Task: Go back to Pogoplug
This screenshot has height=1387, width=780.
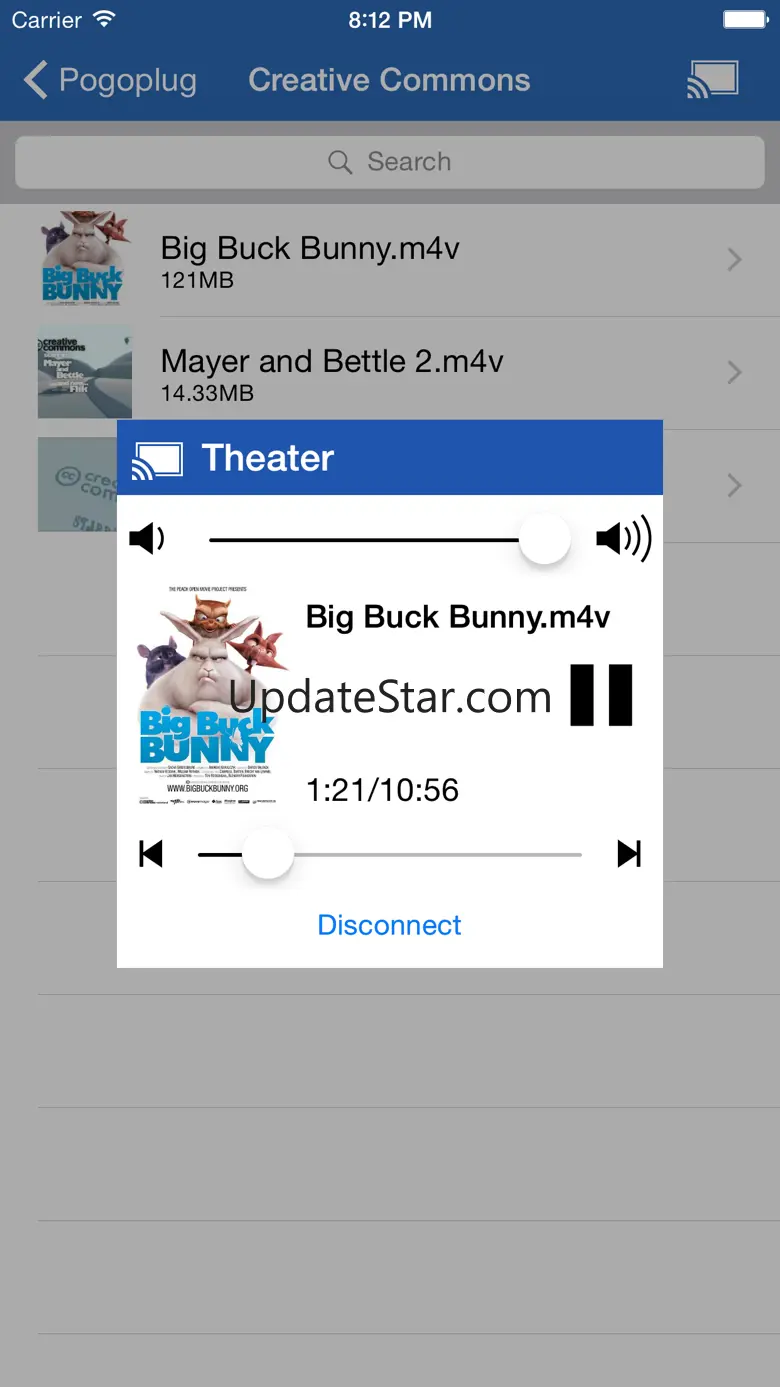Action: pyautogui.click(x=110, y=80)
